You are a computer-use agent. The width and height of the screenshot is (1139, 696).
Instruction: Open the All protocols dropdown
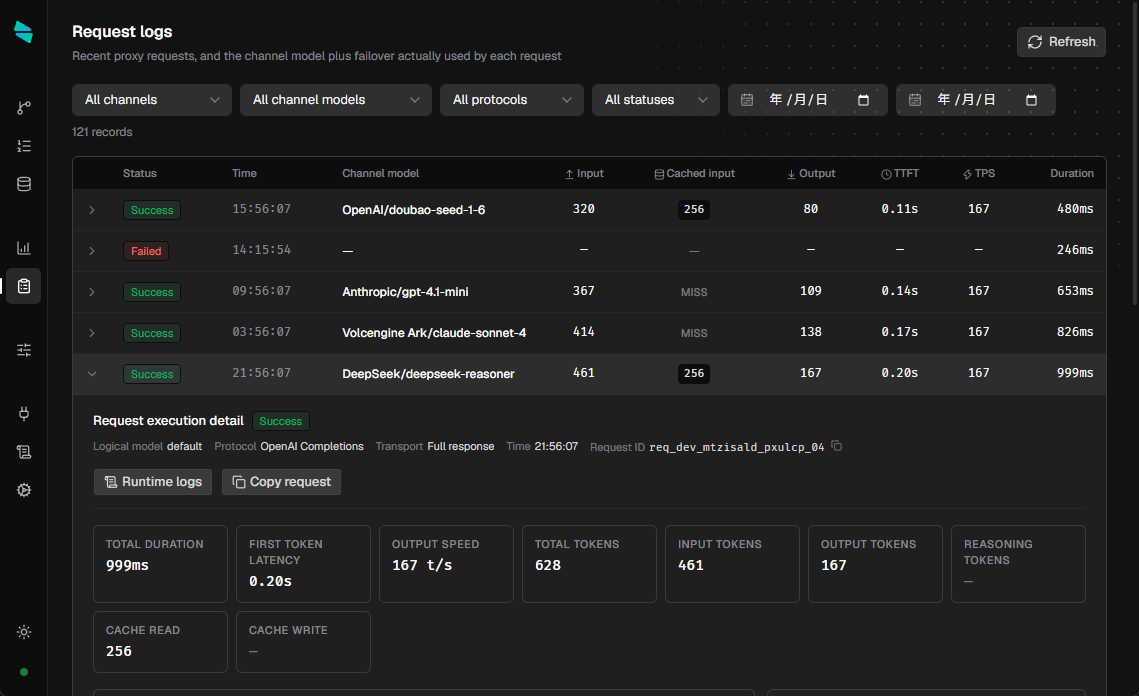pos(512,100)
